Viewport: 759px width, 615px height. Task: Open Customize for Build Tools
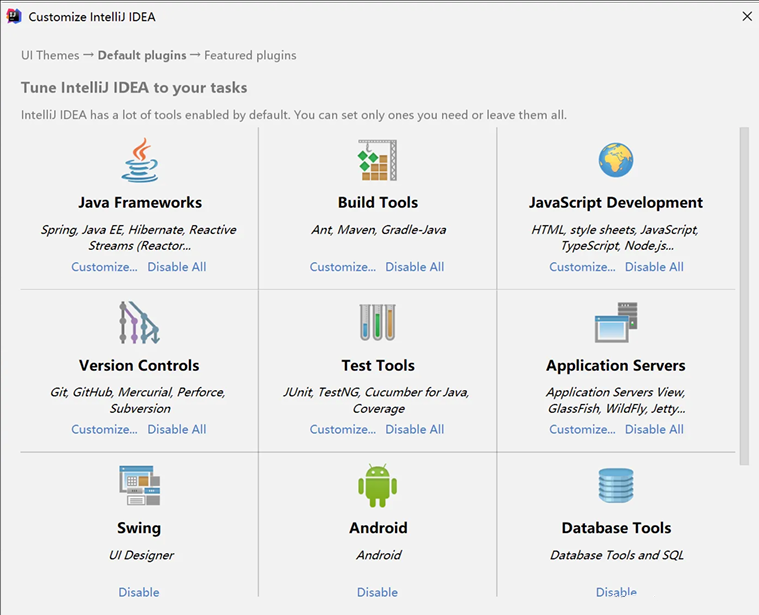[343, 267]
